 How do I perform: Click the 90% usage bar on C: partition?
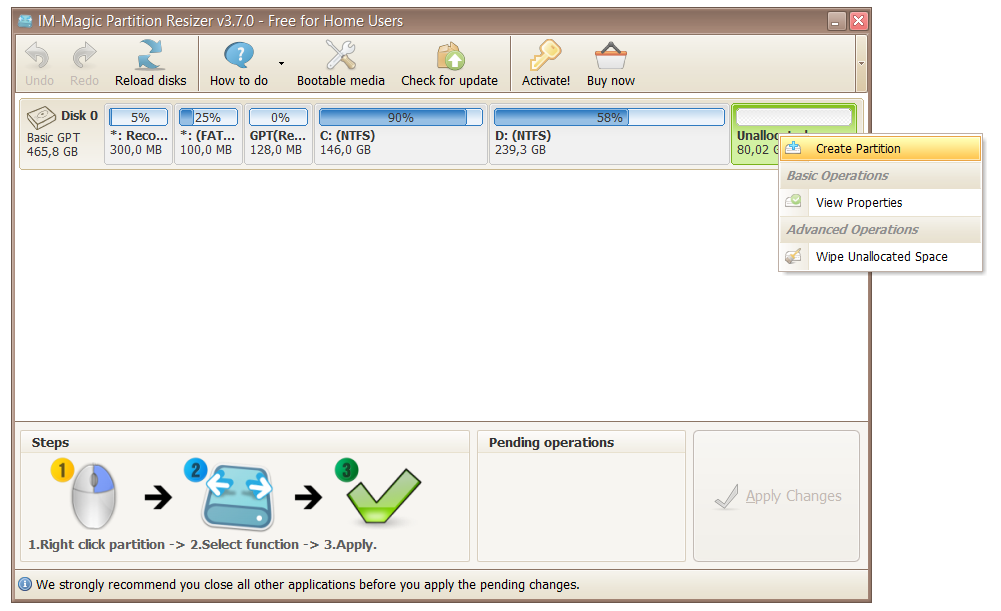(400, 117)
